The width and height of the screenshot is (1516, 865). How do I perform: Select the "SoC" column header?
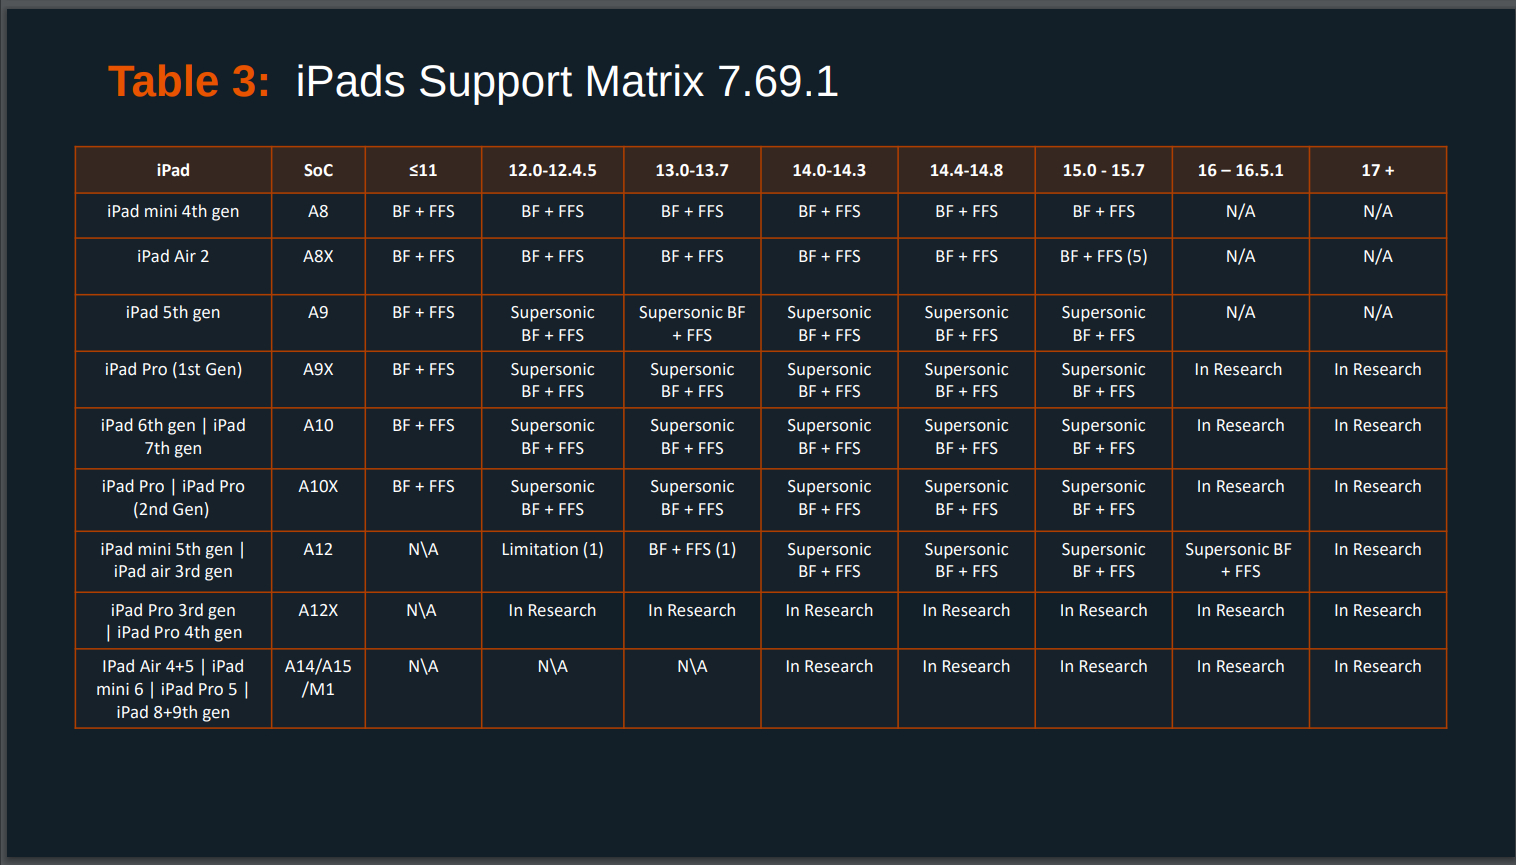point(318,170)
